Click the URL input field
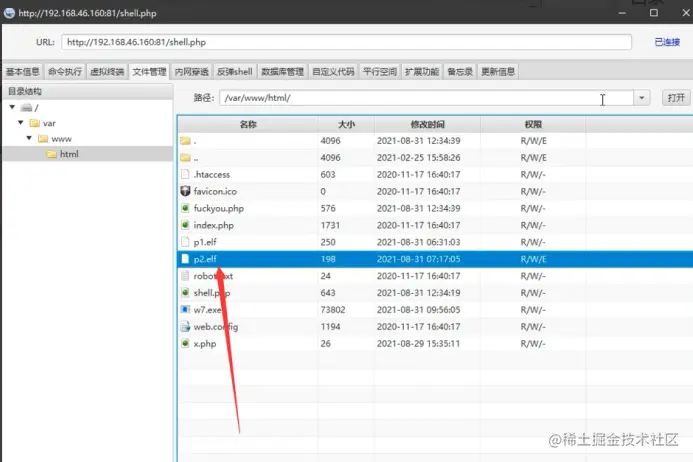The width and height of the screenshot is (693, 462). 346,42
